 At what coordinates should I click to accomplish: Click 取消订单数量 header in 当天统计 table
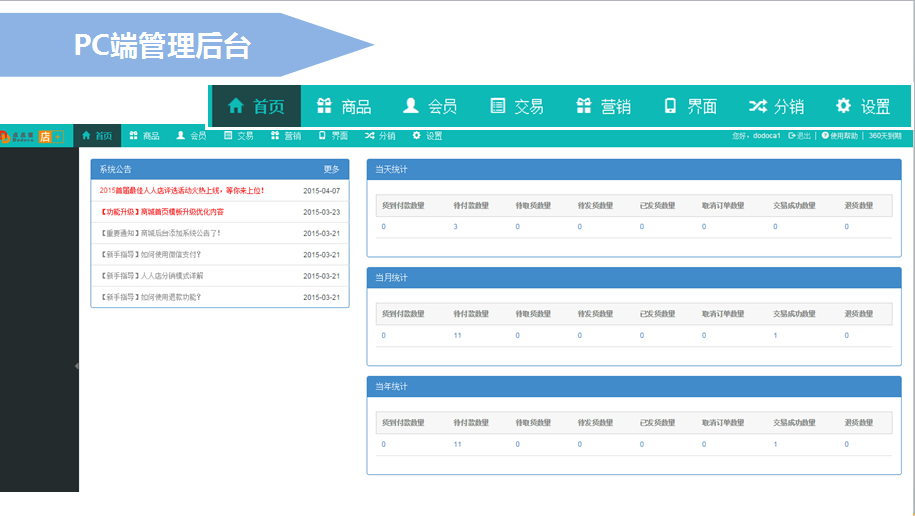click(723, 205)
